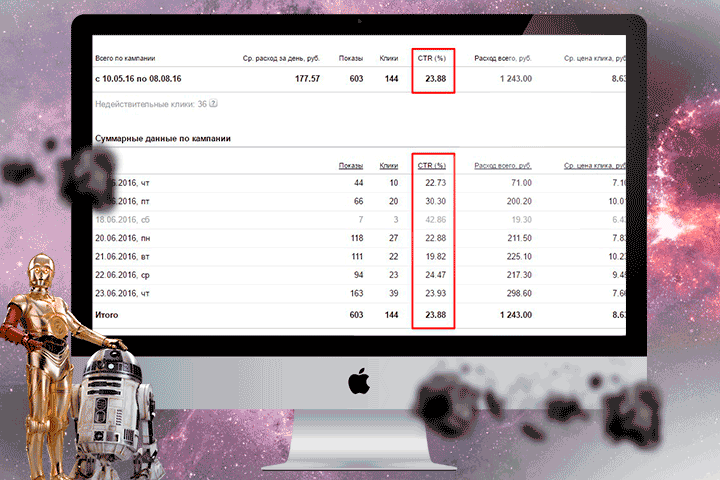The height and width of the screenshot is (480, 720).
Task: Select the campaign period с 10.05.16 по 08.08.16
Action: [x=138, y=79]
